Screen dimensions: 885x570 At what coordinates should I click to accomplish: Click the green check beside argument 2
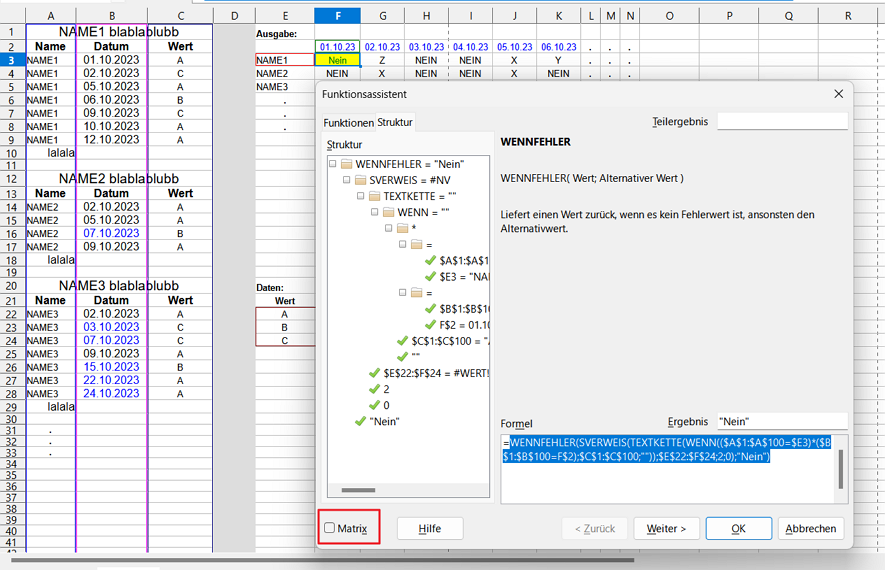coord(374,389)
